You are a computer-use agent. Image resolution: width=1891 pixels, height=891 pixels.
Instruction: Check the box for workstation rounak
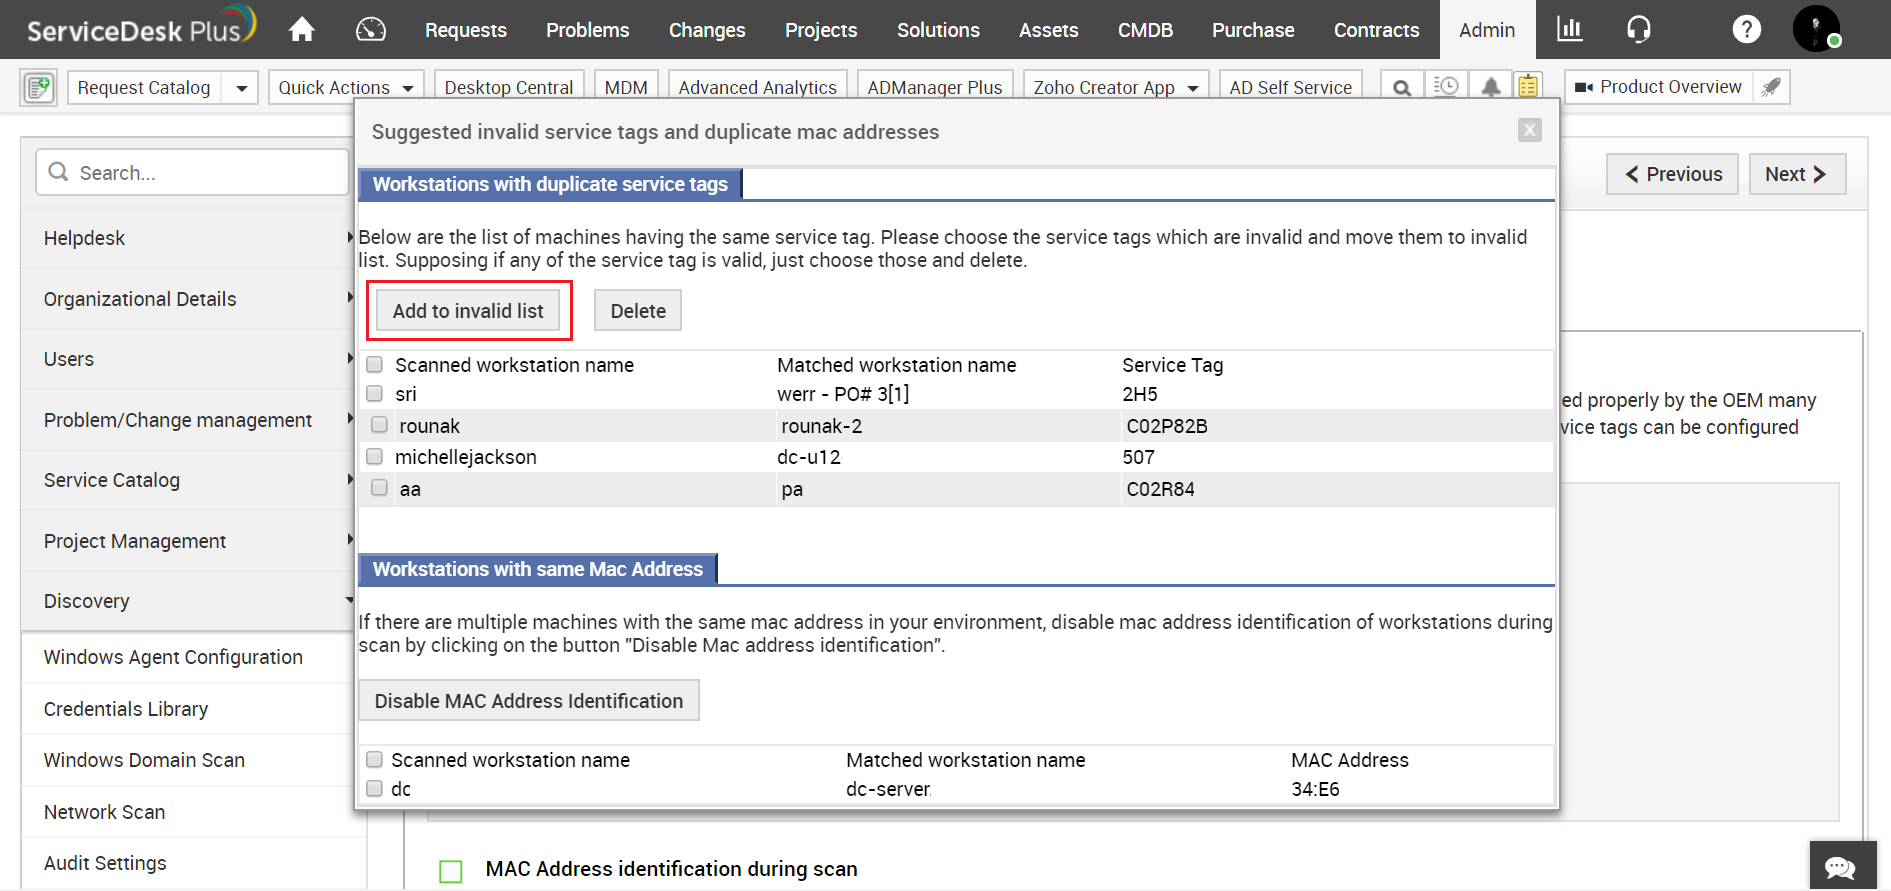379,425
